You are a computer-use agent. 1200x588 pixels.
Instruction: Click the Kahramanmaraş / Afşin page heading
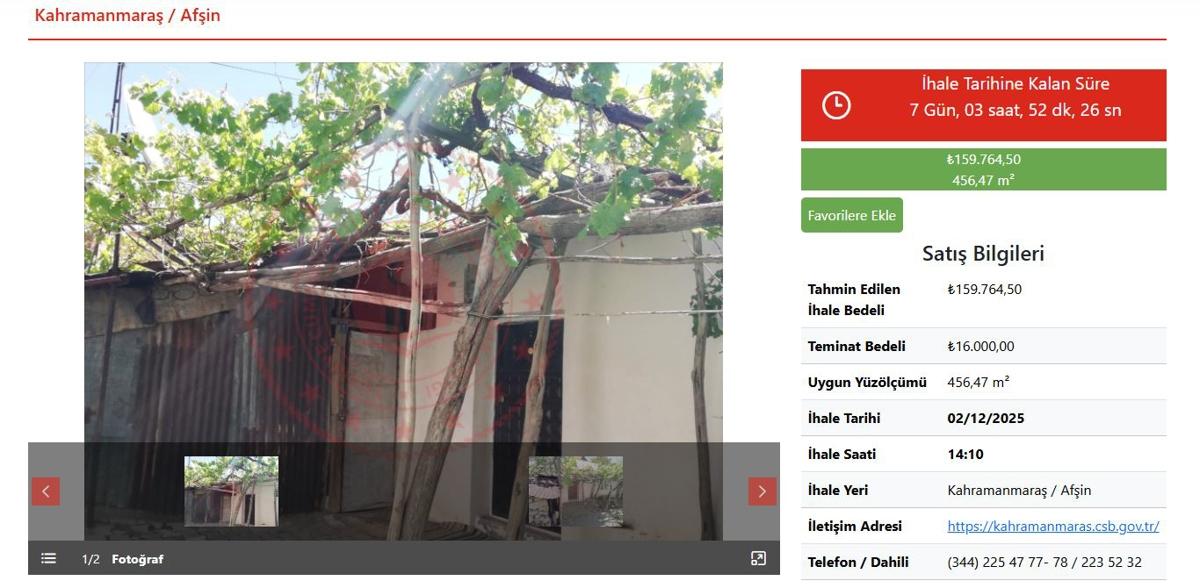coord(127,16)
